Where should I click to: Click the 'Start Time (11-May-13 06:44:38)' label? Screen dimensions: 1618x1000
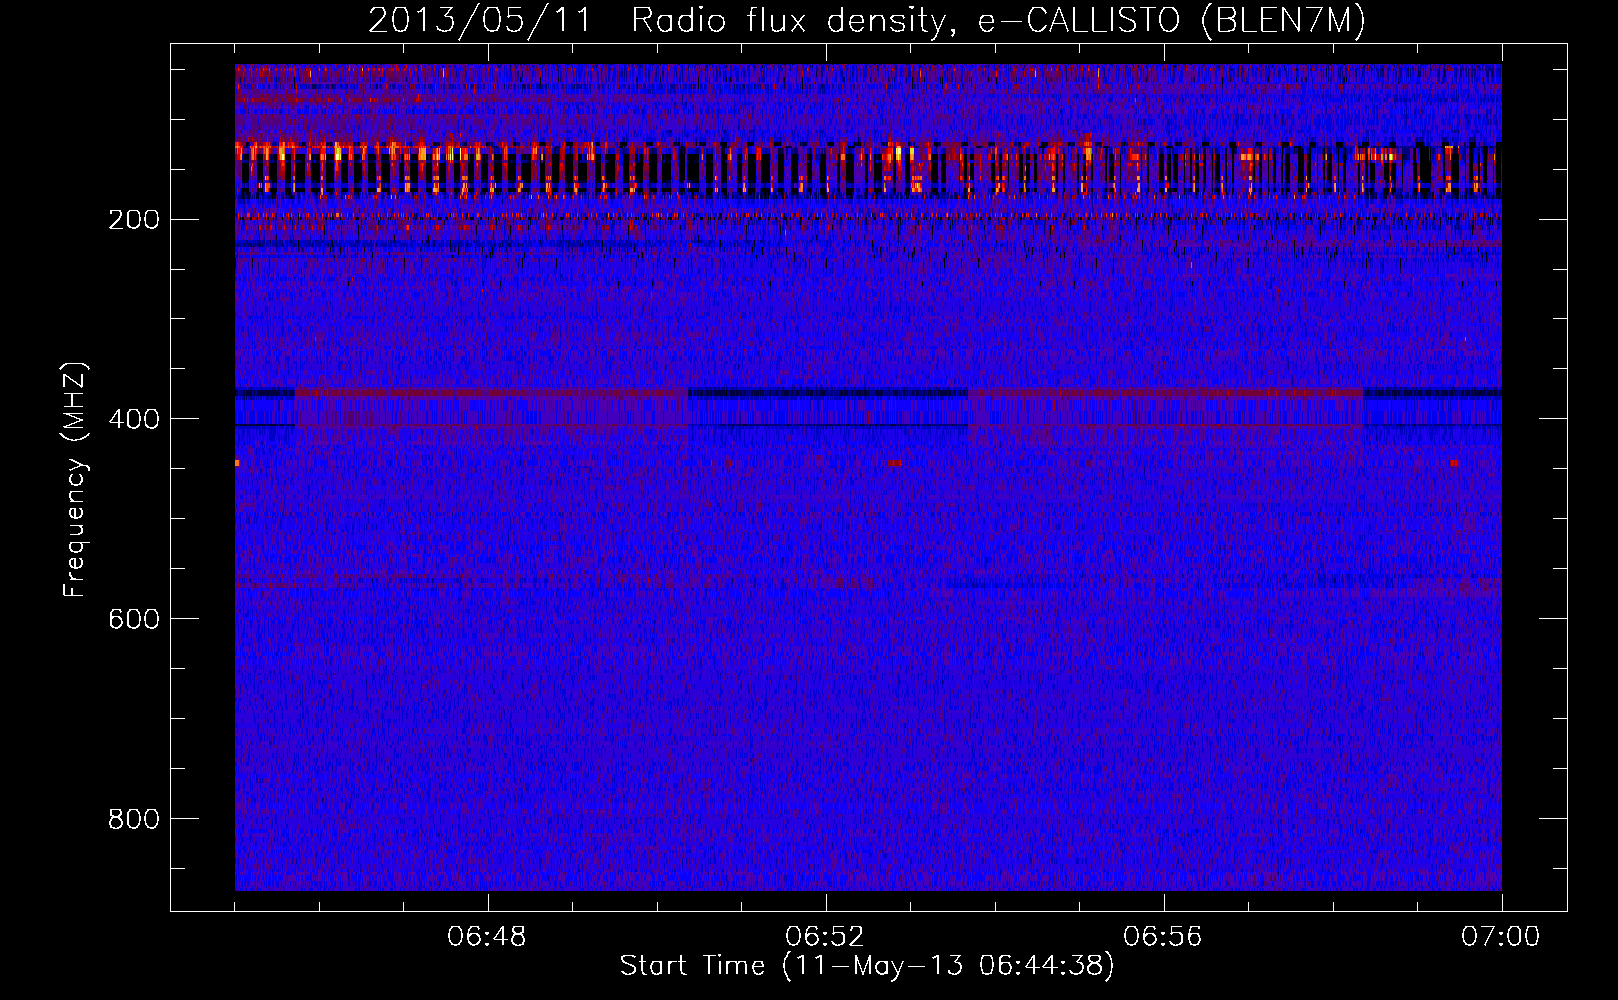tap(867, 966)
